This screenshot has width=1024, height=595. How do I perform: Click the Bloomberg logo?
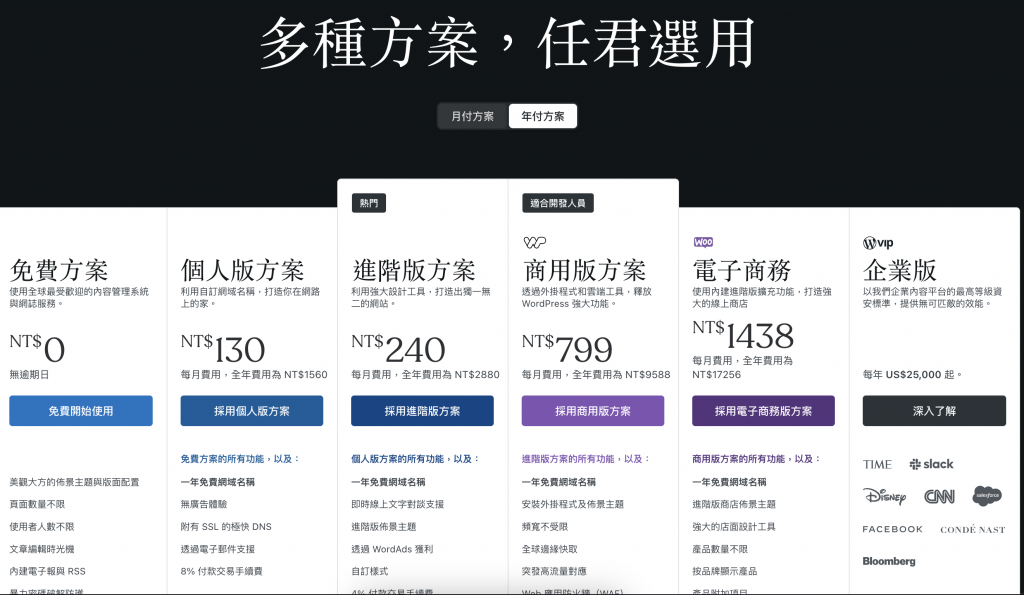[889, 561]
